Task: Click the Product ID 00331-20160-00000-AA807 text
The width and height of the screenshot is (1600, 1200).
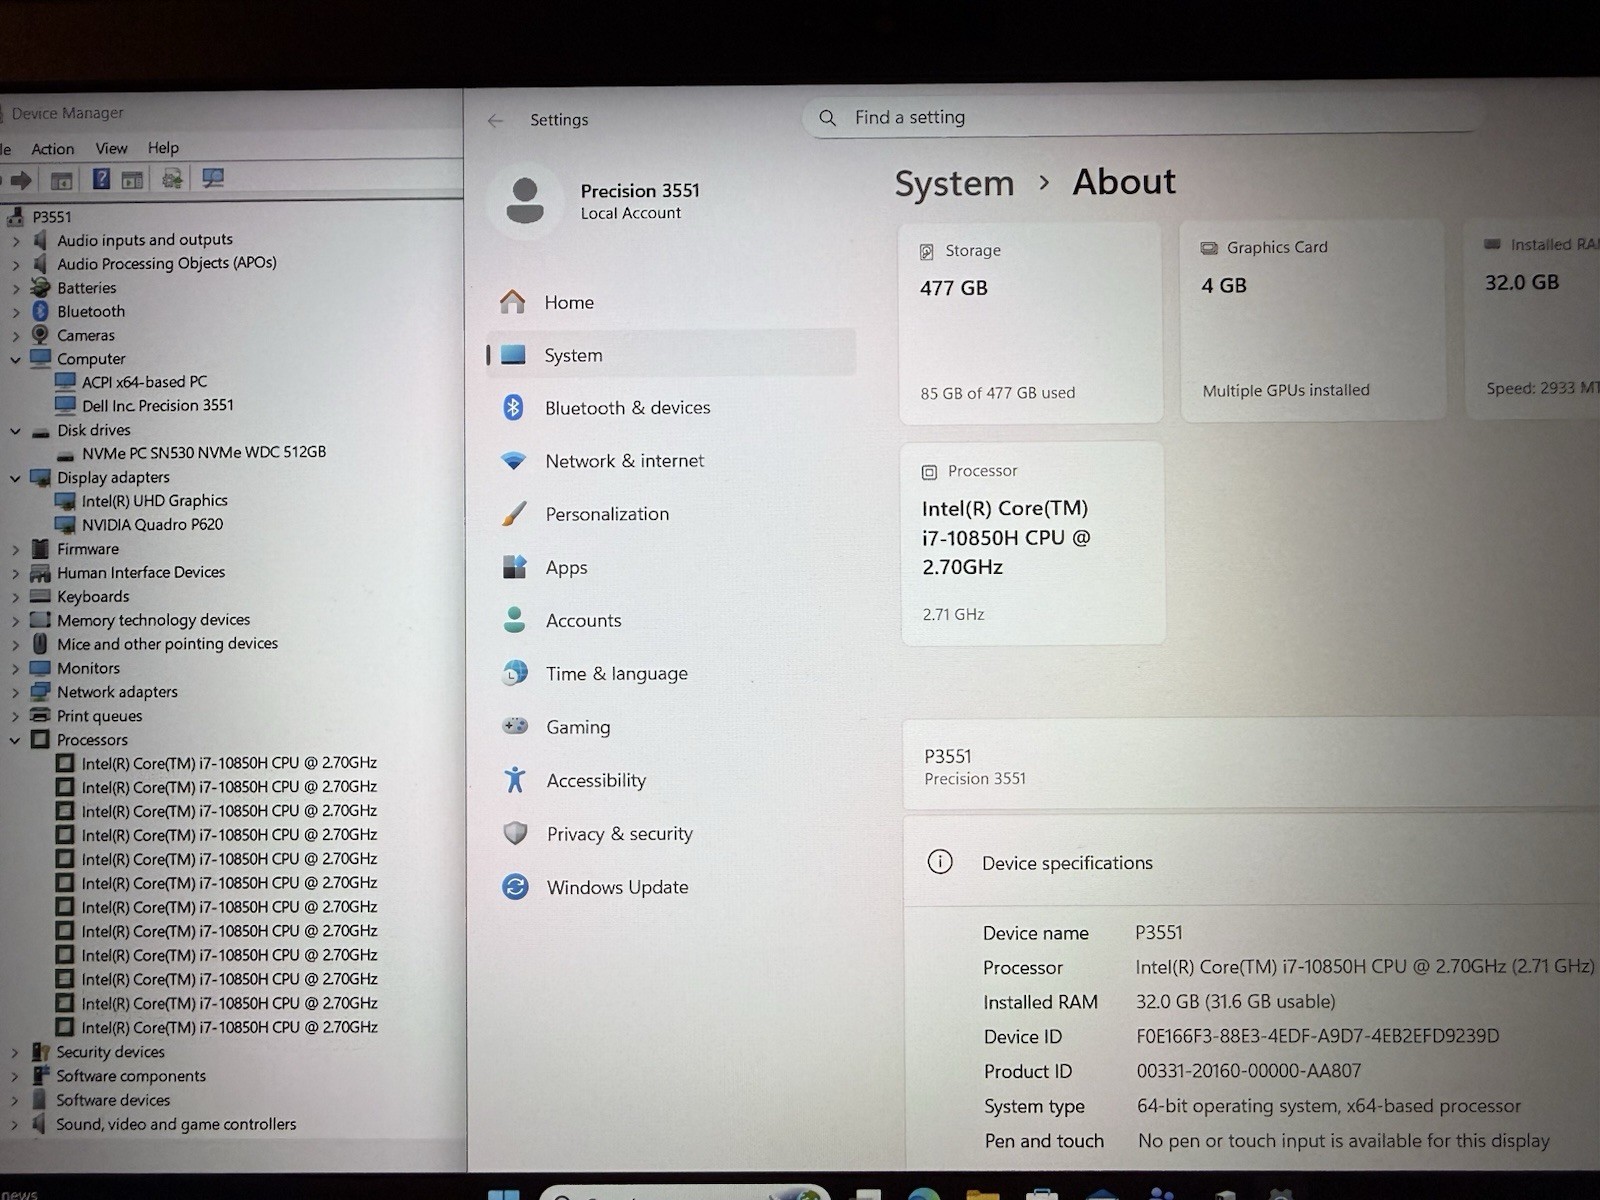Action: click(x=1249, y=1071)
